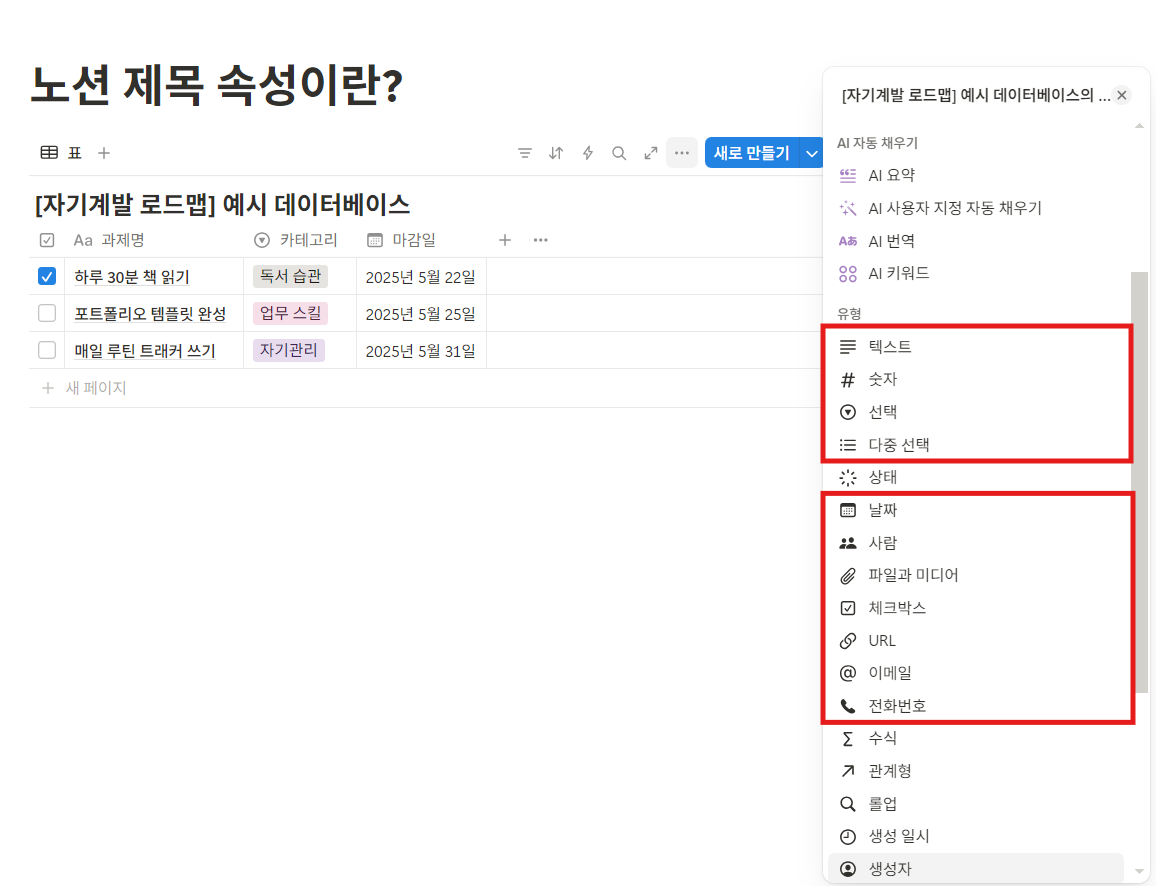The image size is (1156, 886).
Task: Uncheck the 하루 30분 책 읽기 checkbox
Action: point(46,276)
